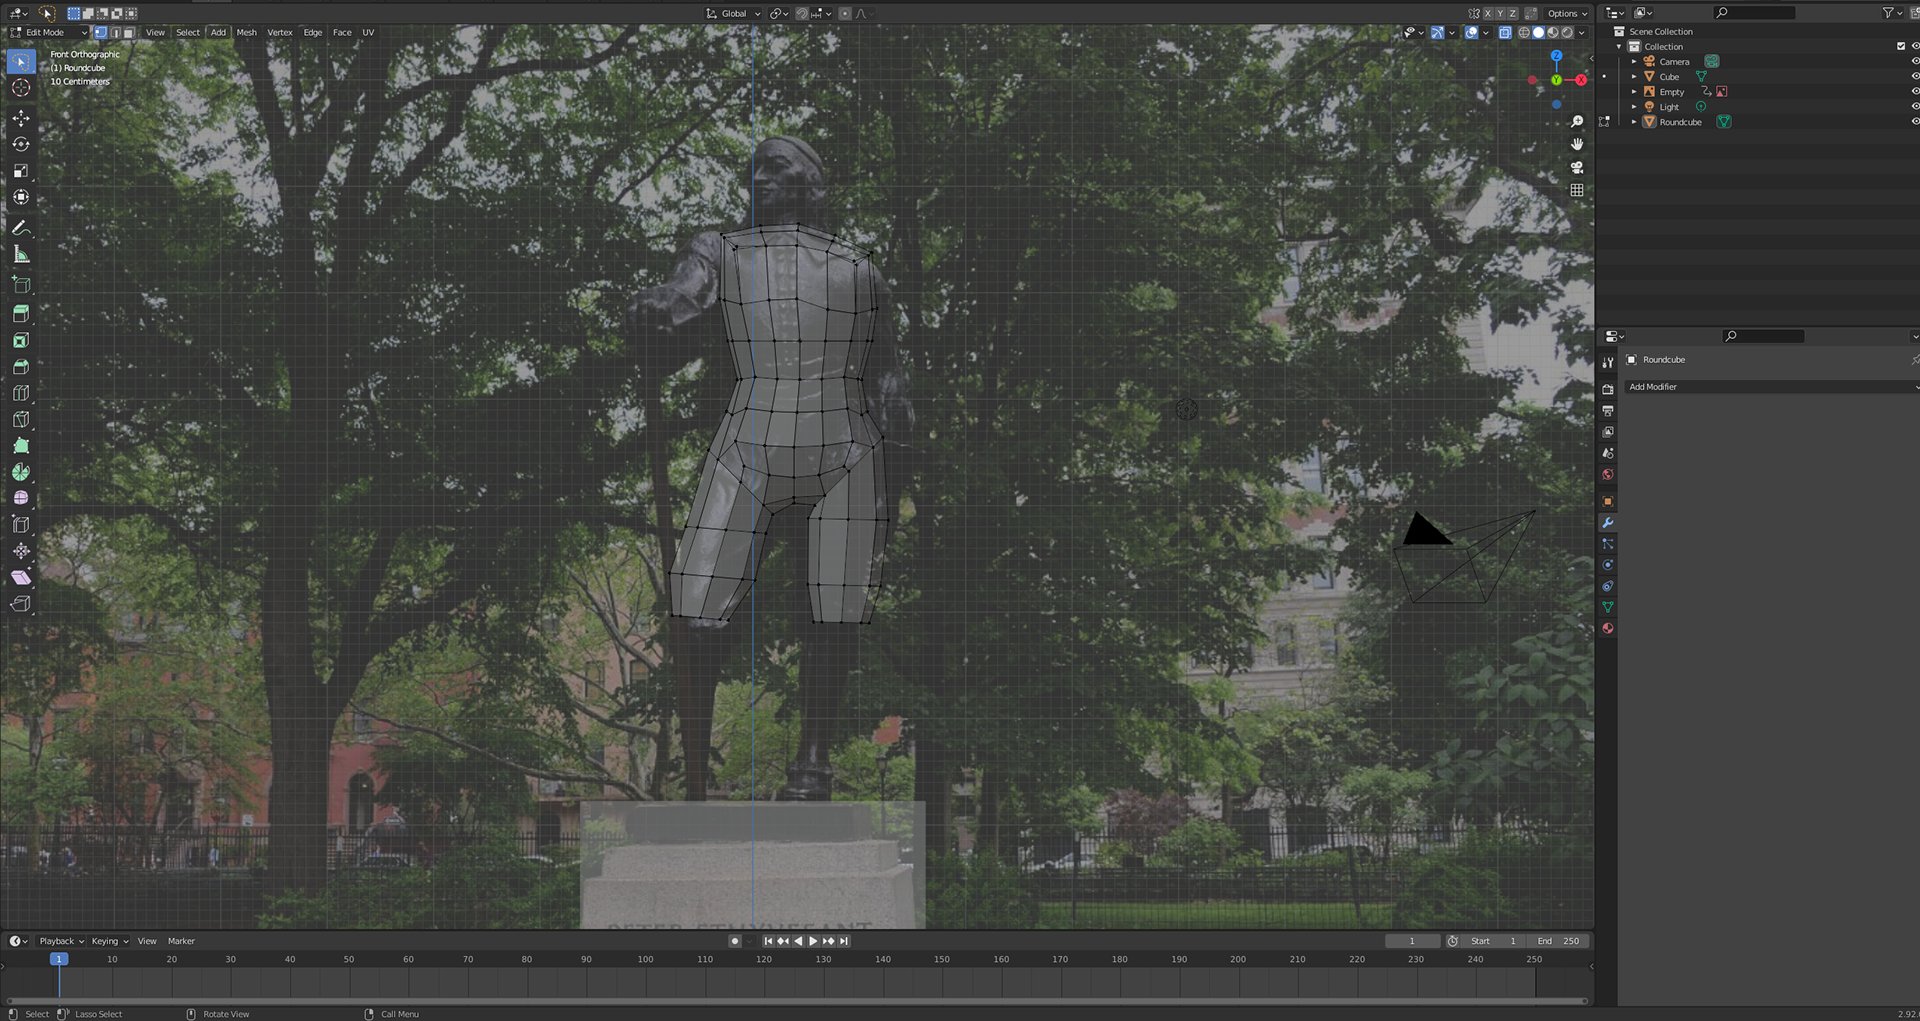This screenshot has height=1021, width=1920.
Task: Expand the Roundcube outliner item
Action: (1634, 121)
